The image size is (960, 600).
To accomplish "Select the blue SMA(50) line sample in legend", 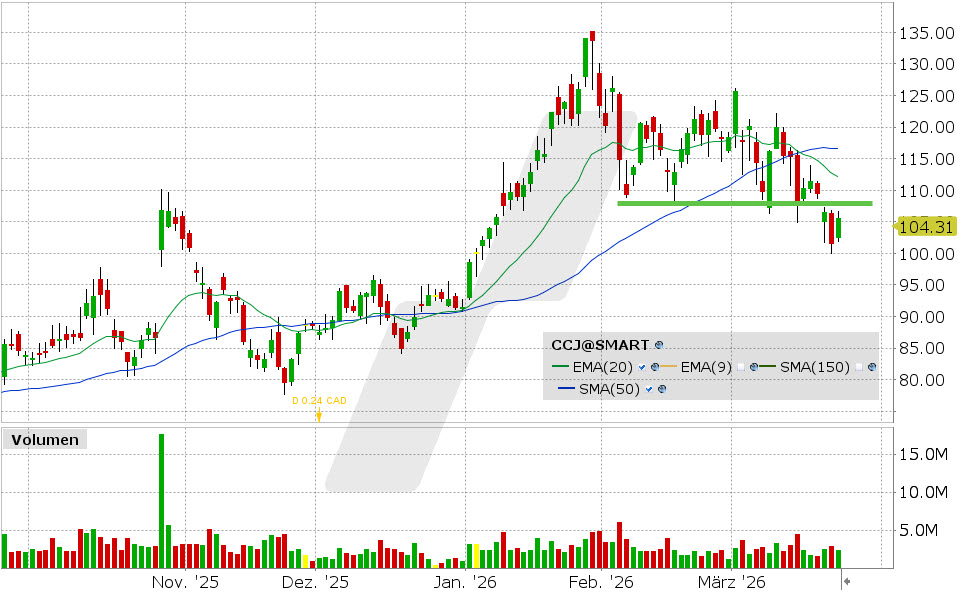I will coord(566,387).
